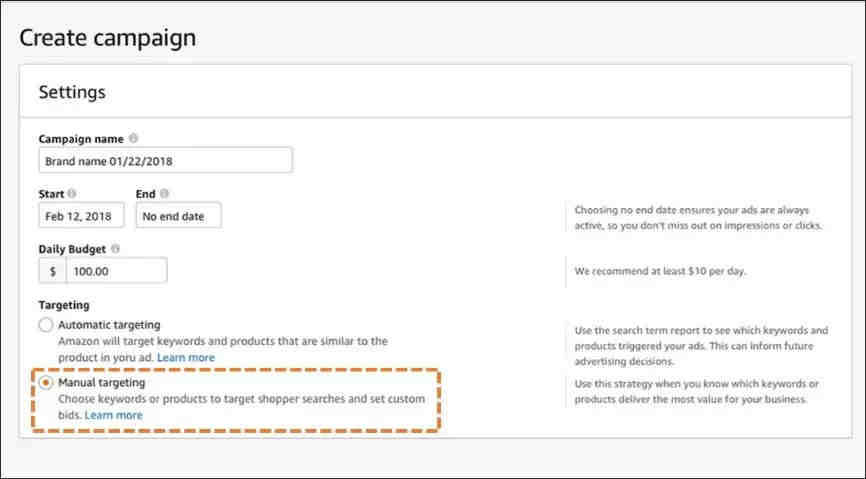The image size is (866, 479).
Task: Open the Start date picker showing Feb 12, 2018
Action: pos(81,215)
